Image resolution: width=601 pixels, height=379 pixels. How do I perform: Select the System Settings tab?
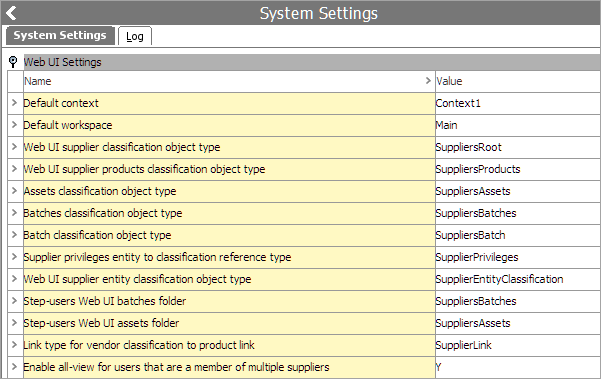coord(60,35)
